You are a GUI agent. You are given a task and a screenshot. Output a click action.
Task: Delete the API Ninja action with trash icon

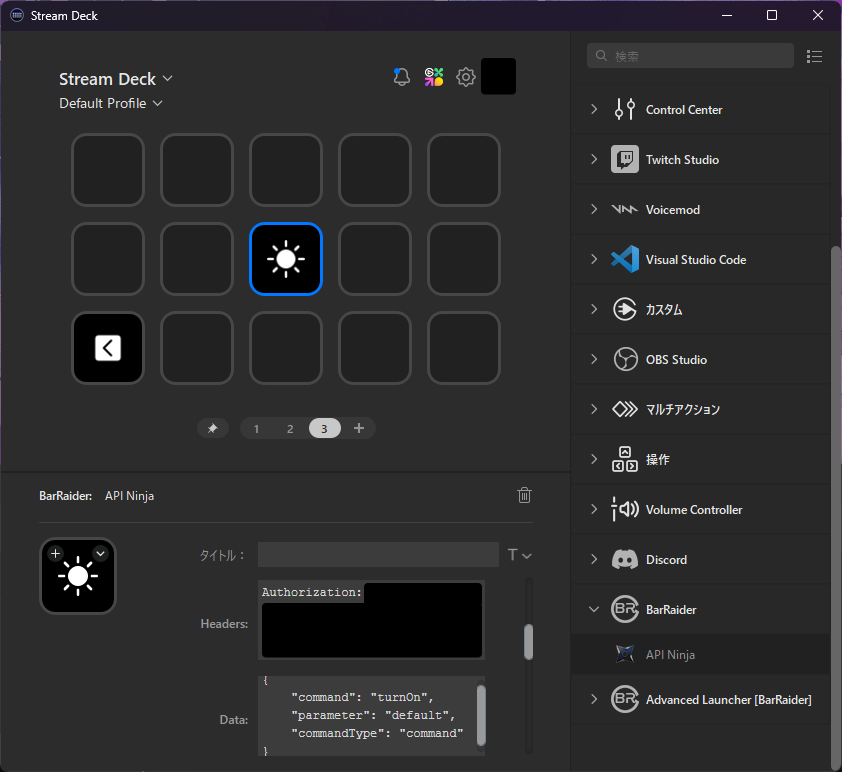coord(524,495)
